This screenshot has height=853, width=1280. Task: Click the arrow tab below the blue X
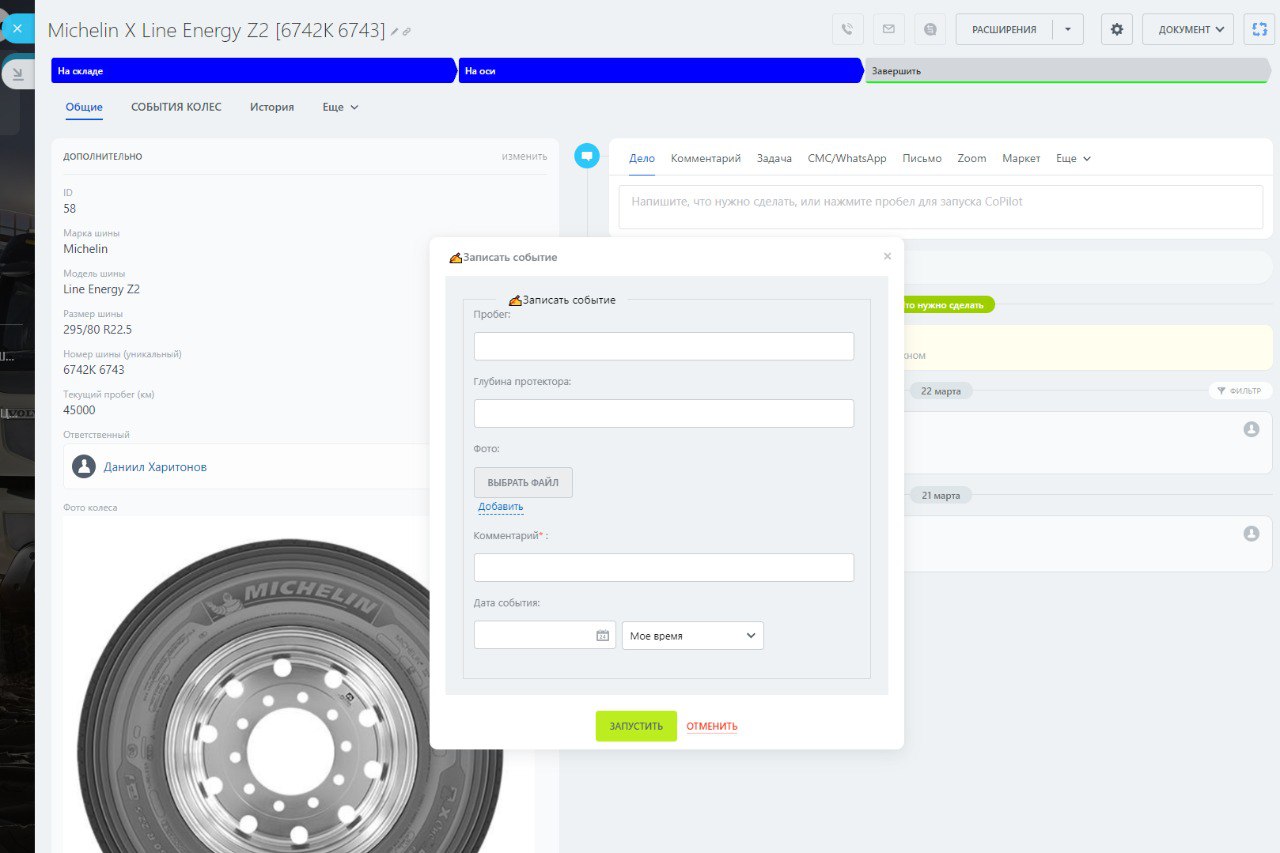[x=17, y=73]
